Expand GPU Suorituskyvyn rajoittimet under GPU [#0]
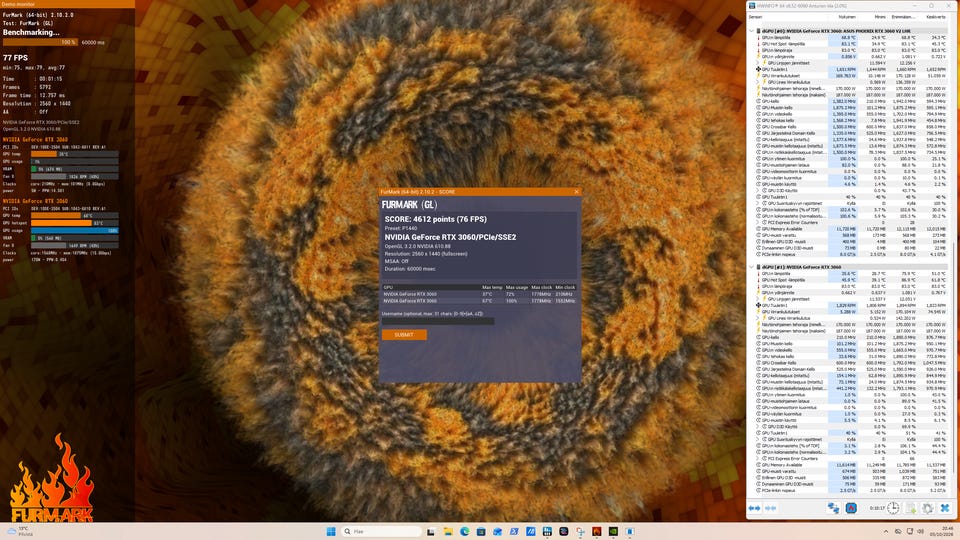The image size is (960, 540). coord(758,203)
